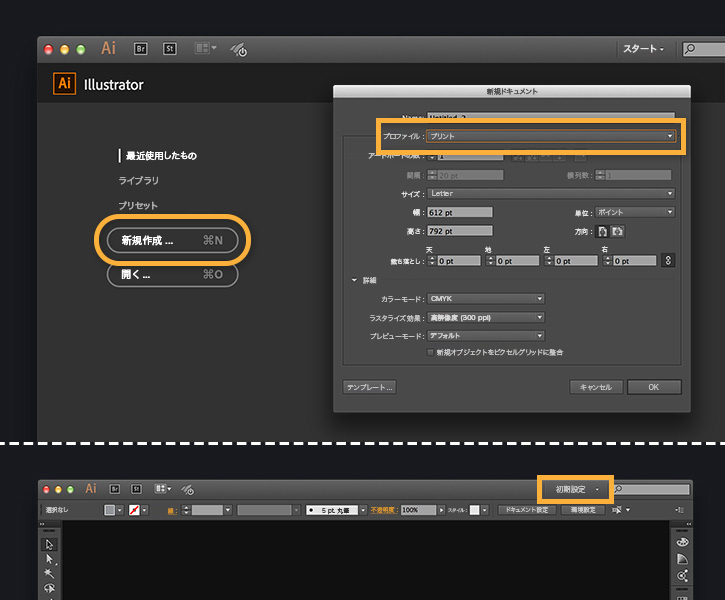
Task: Switch to the ライブラリ tab
Action: pos(138,181)
